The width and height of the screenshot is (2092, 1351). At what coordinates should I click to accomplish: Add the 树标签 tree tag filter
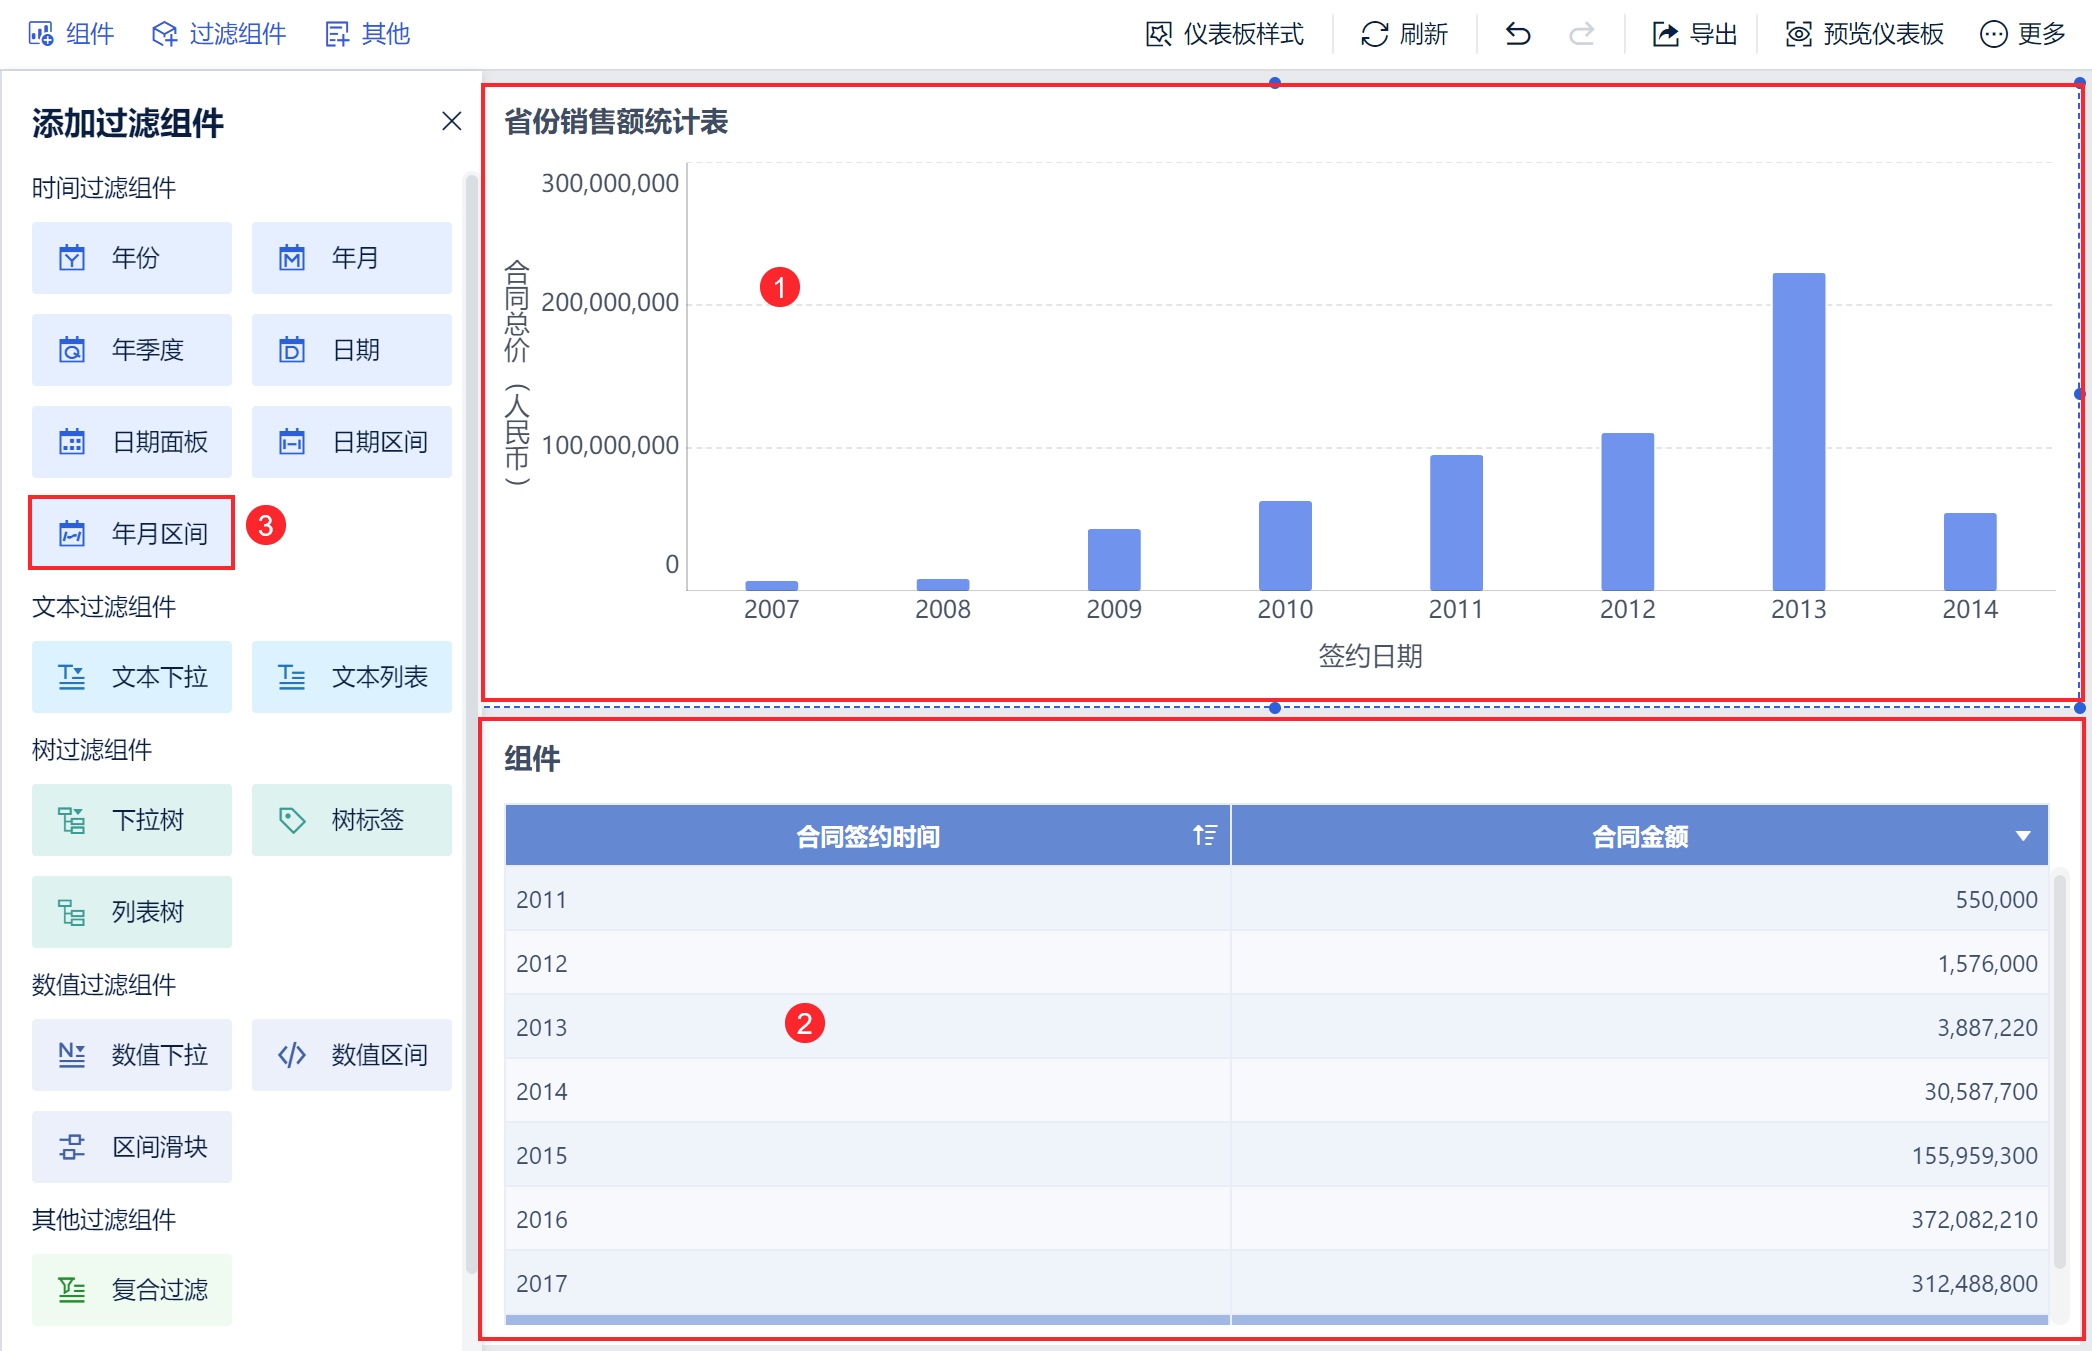(351, 820)
